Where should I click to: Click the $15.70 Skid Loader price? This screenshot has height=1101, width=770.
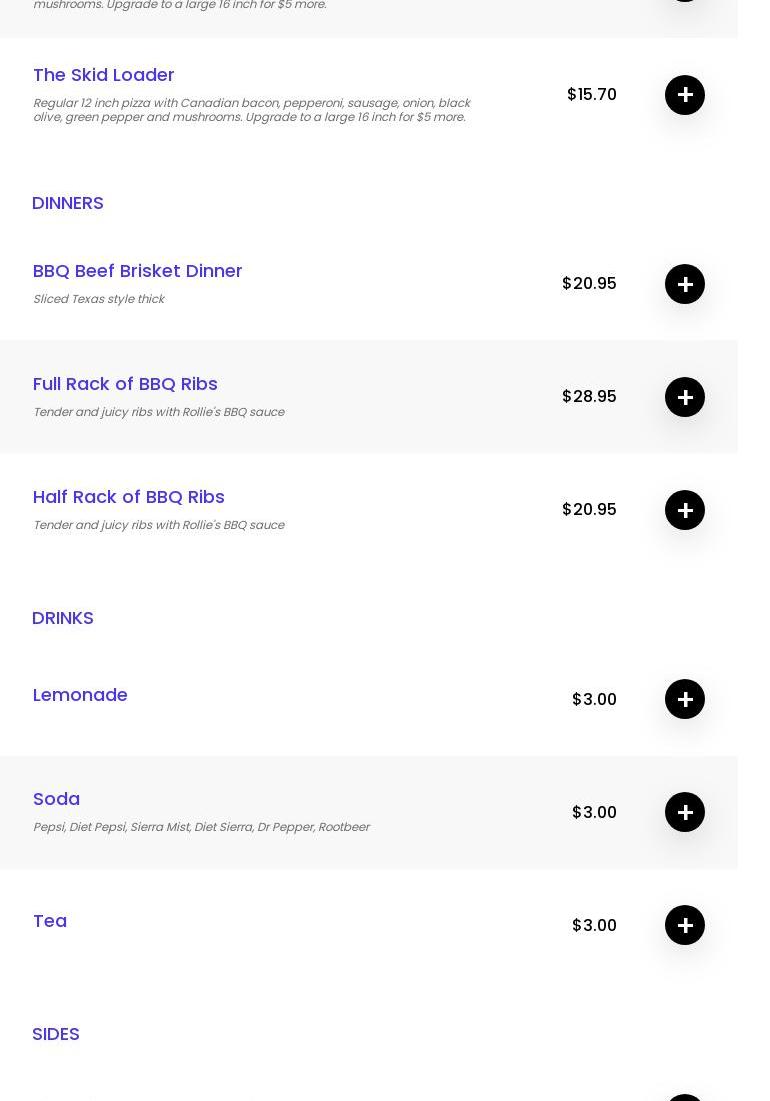coord(592,95)
